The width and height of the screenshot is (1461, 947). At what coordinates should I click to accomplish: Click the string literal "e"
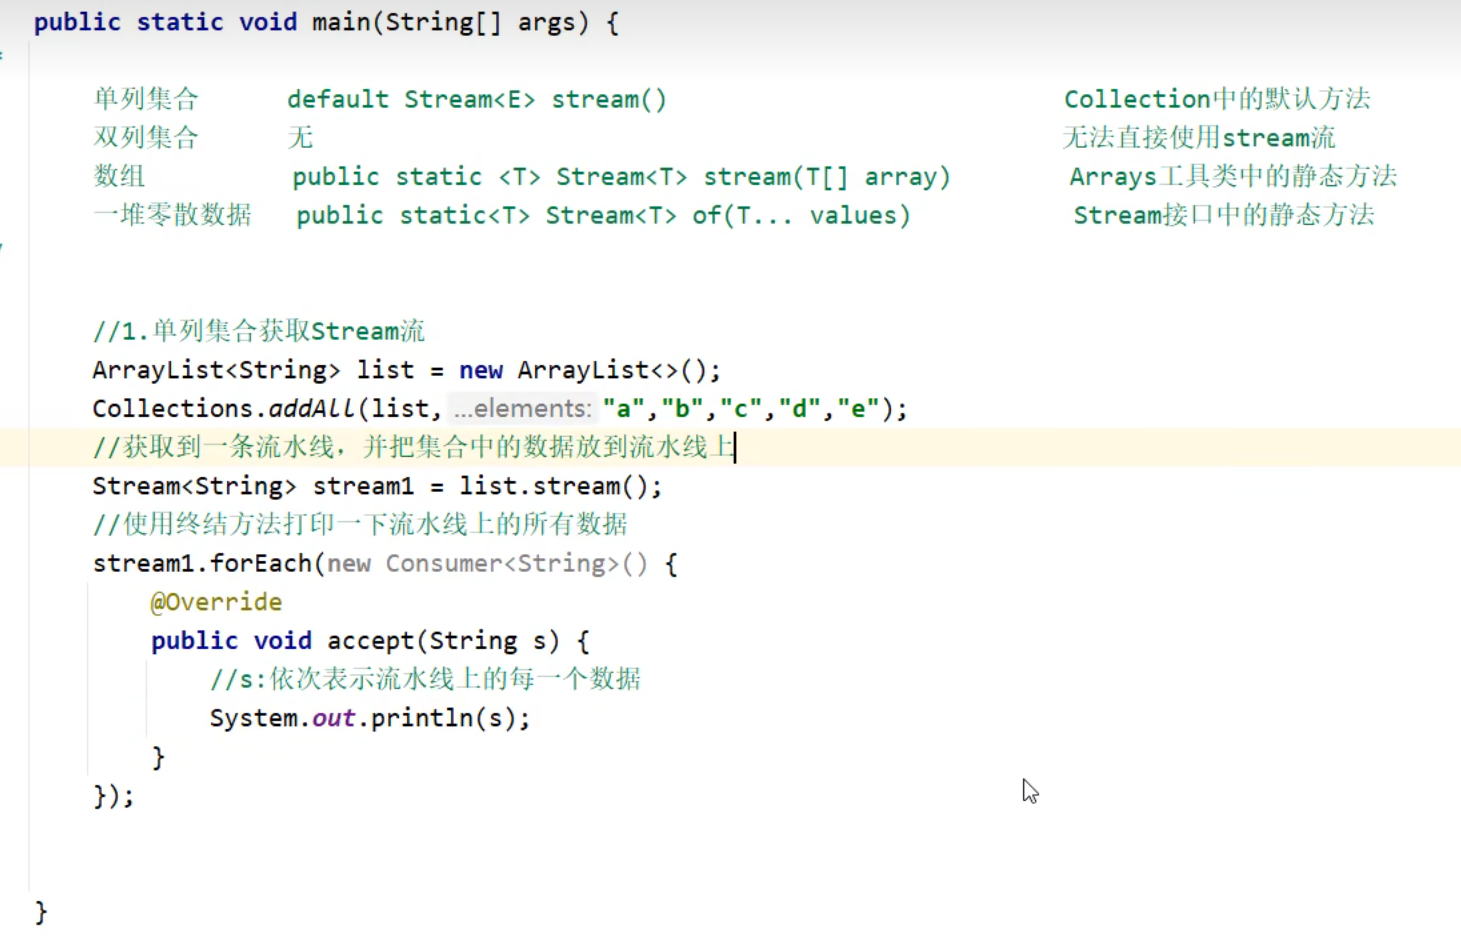858,409
